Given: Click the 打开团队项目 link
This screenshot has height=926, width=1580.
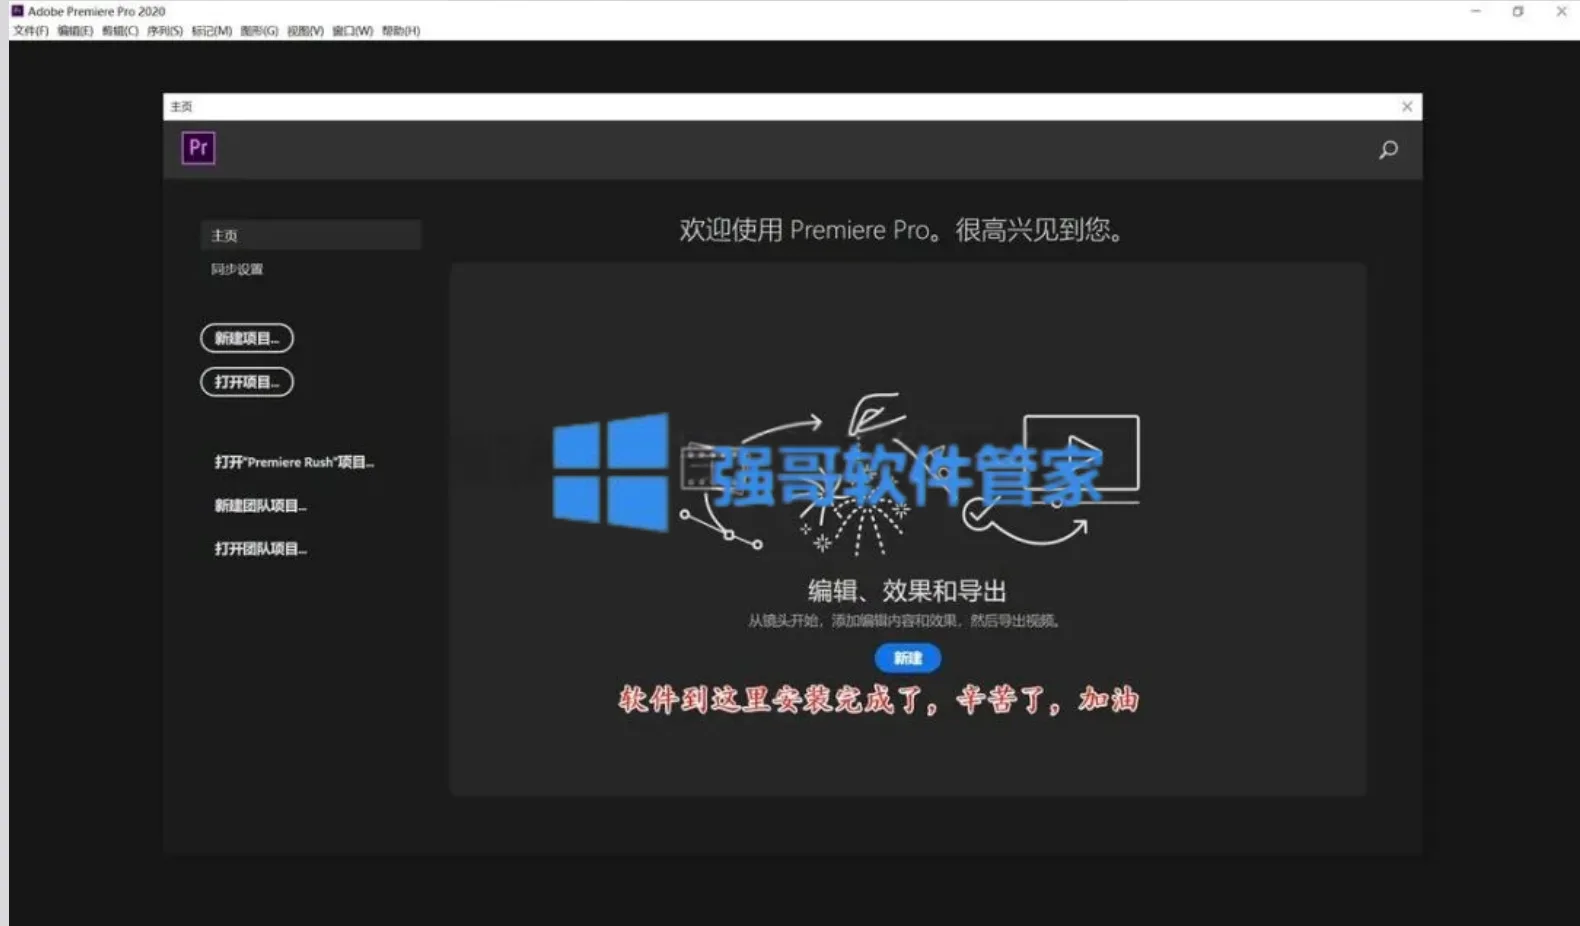Looking at the screenshot, I should (x=260, y=549).
